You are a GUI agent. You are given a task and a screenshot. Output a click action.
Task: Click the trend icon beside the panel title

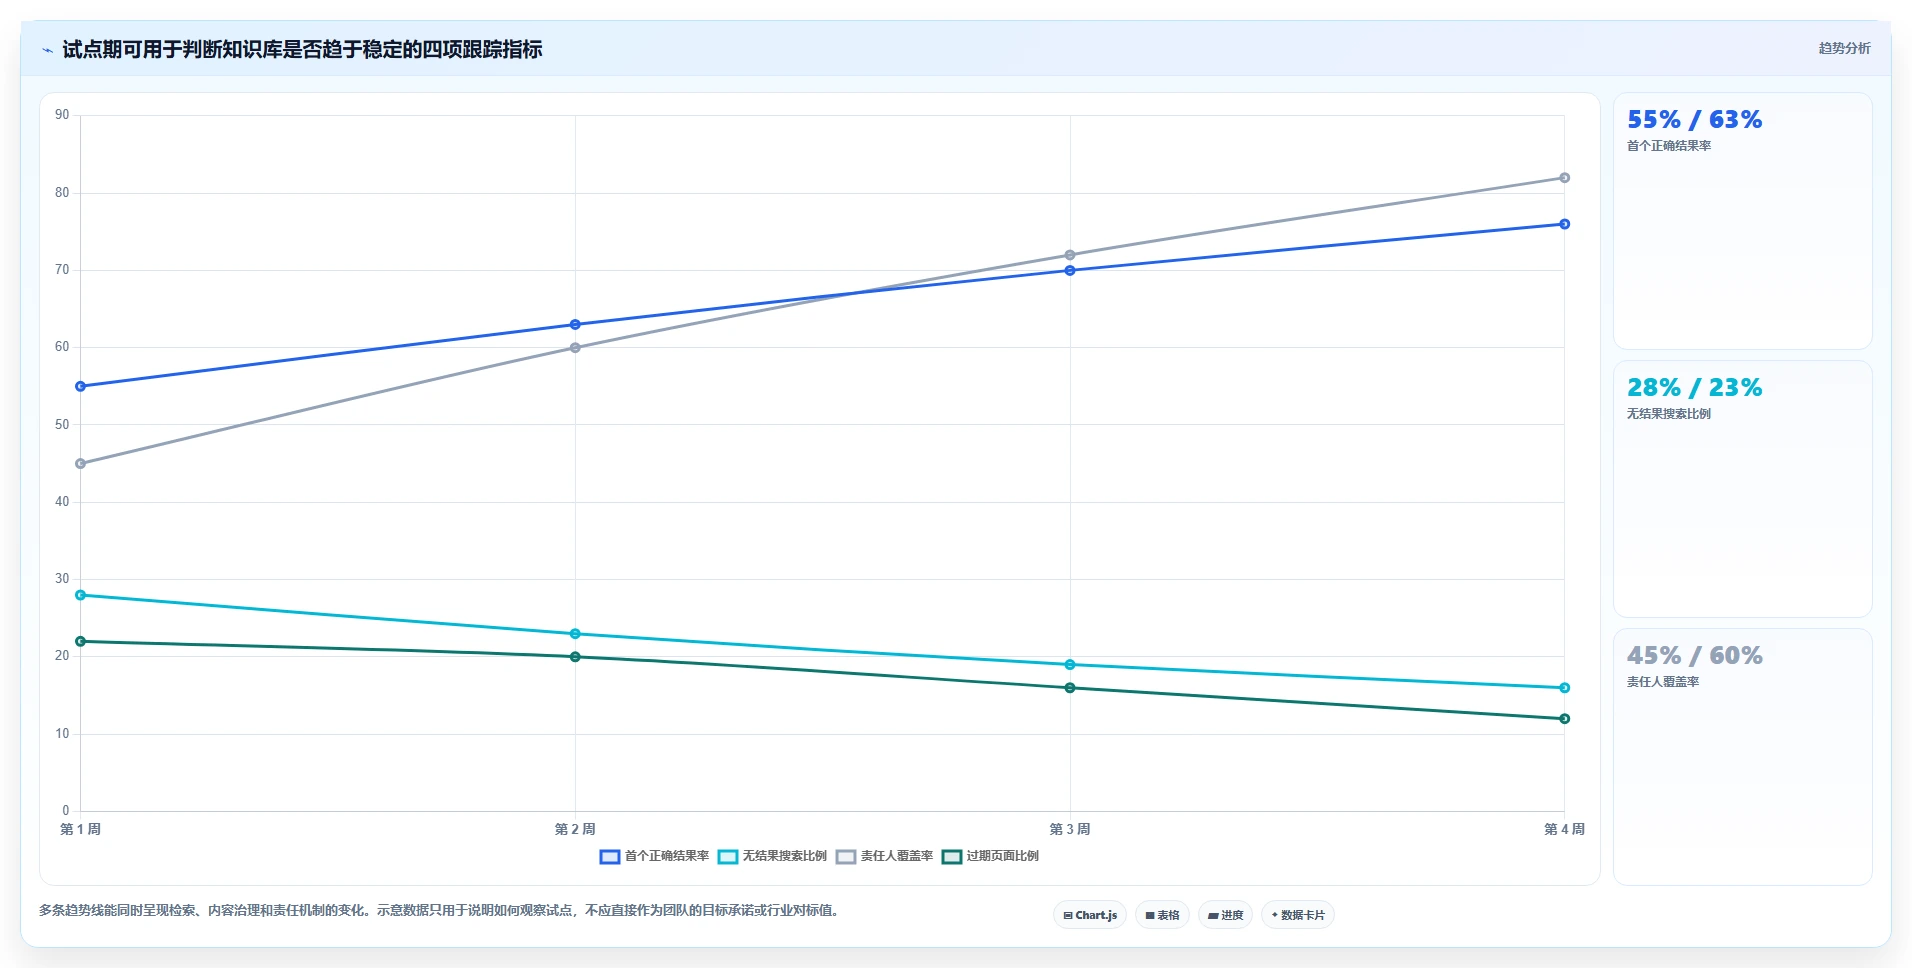click(x=47, y=50)
